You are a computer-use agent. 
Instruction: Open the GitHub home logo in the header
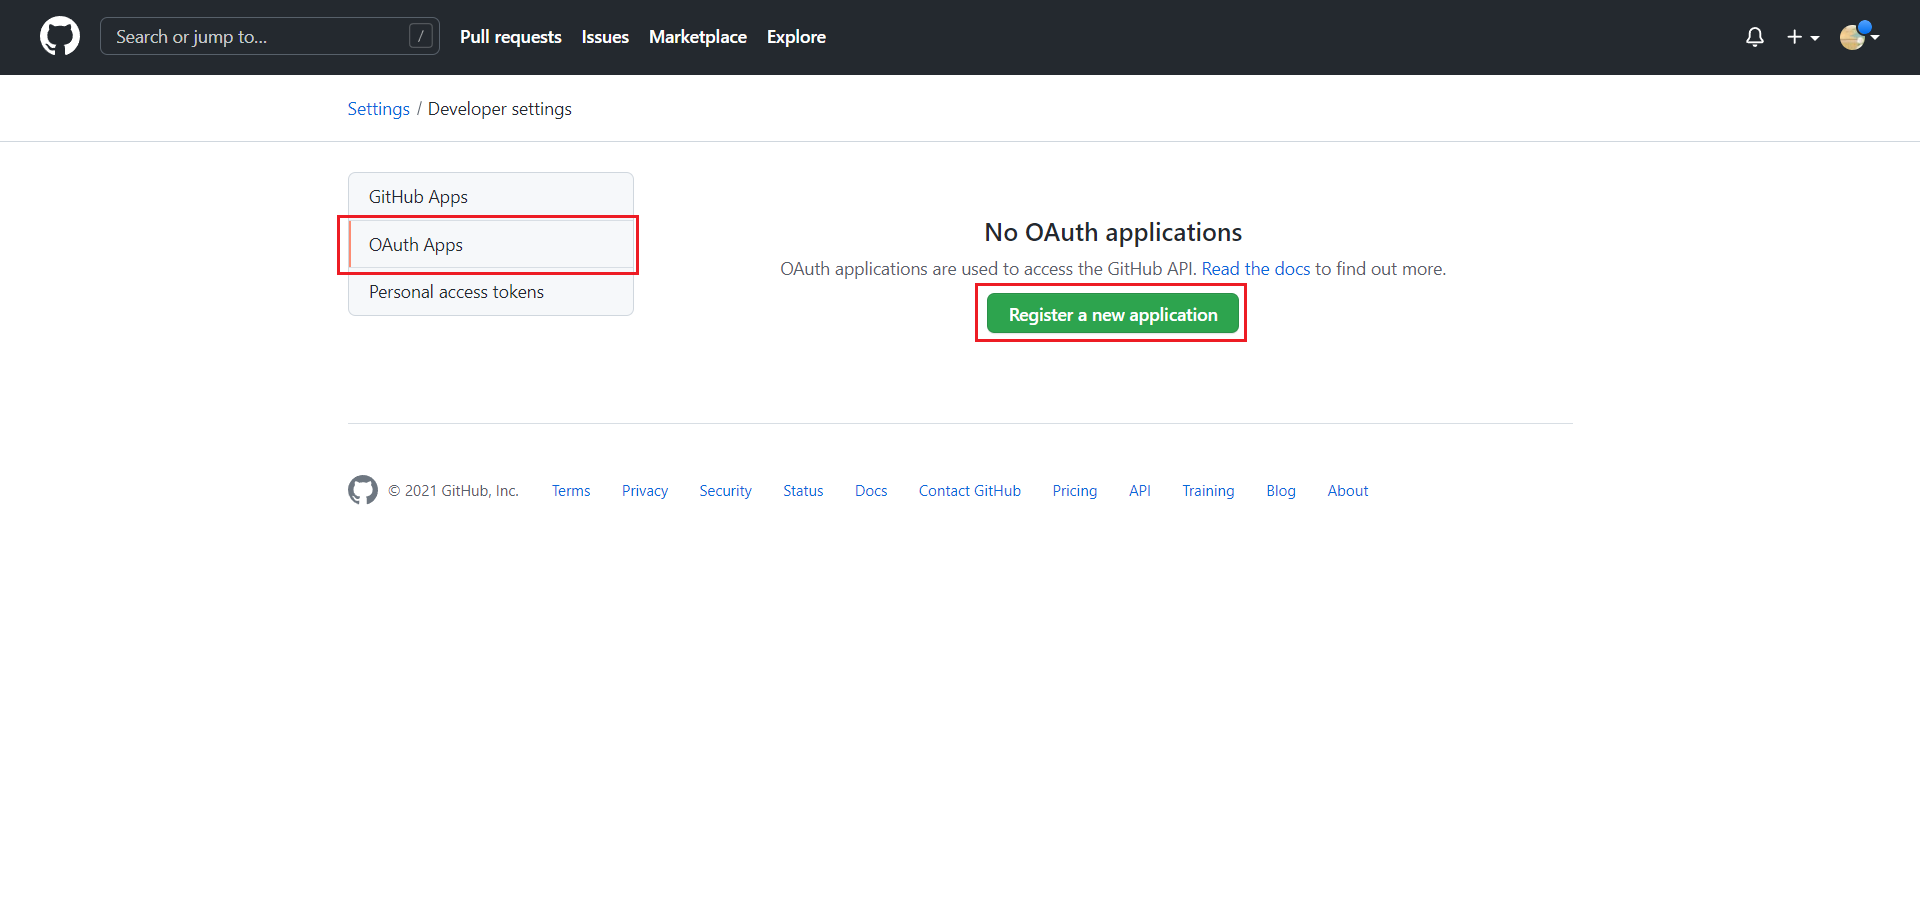60,36
